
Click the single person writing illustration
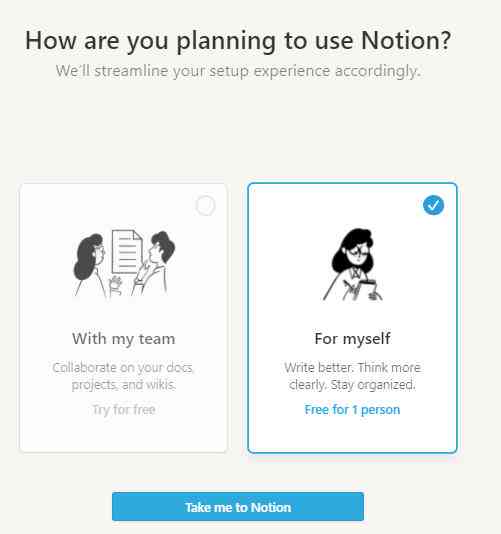(353, 264)
